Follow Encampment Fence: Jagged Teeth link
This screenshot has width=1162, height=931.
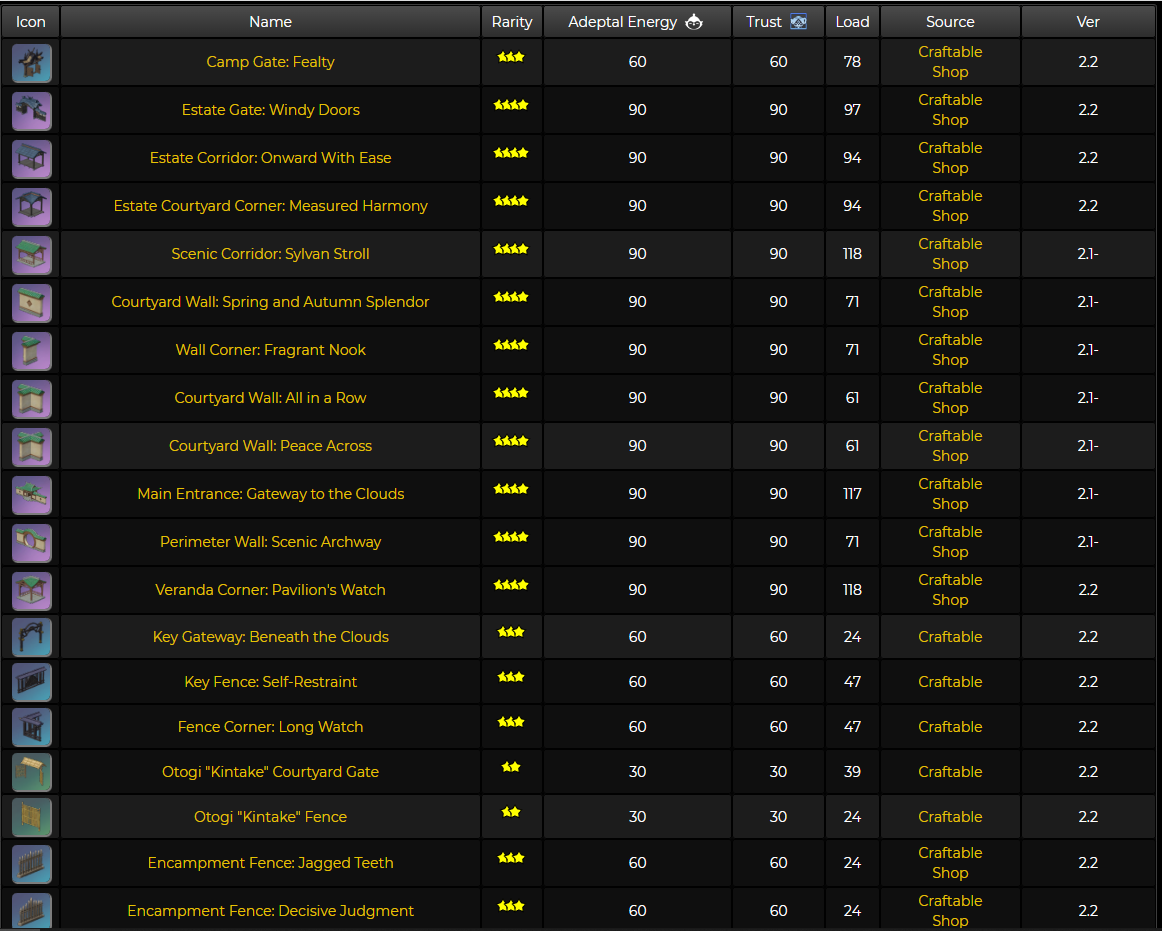pos(270,863)
